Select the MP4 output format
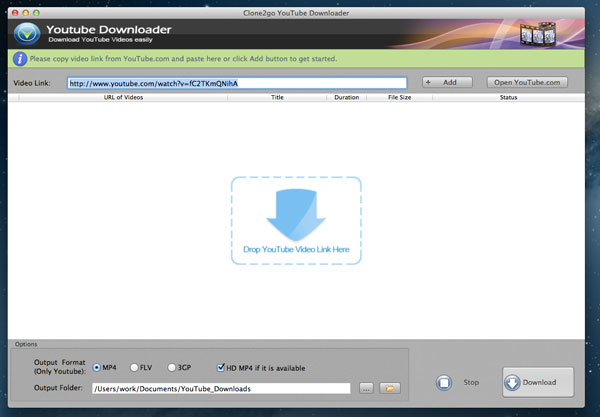This screenshot has height=417, width=600. click(96, 368)
